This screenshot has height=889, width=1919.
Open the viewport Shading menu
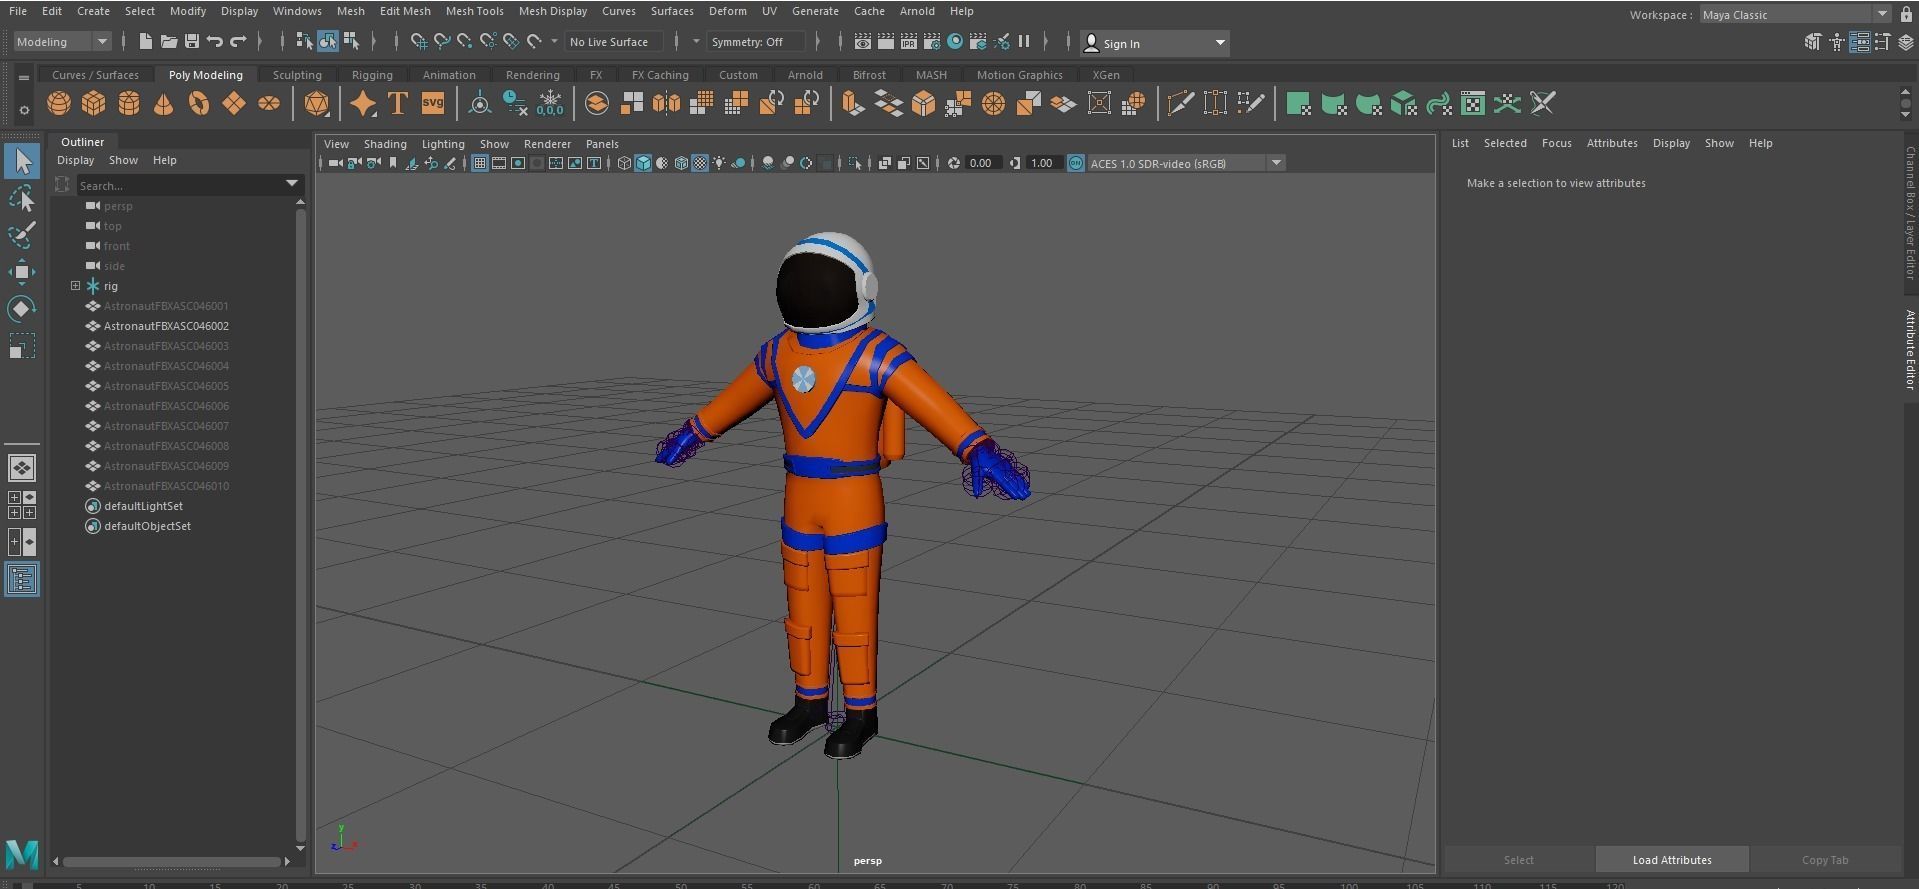click(385, 144)
